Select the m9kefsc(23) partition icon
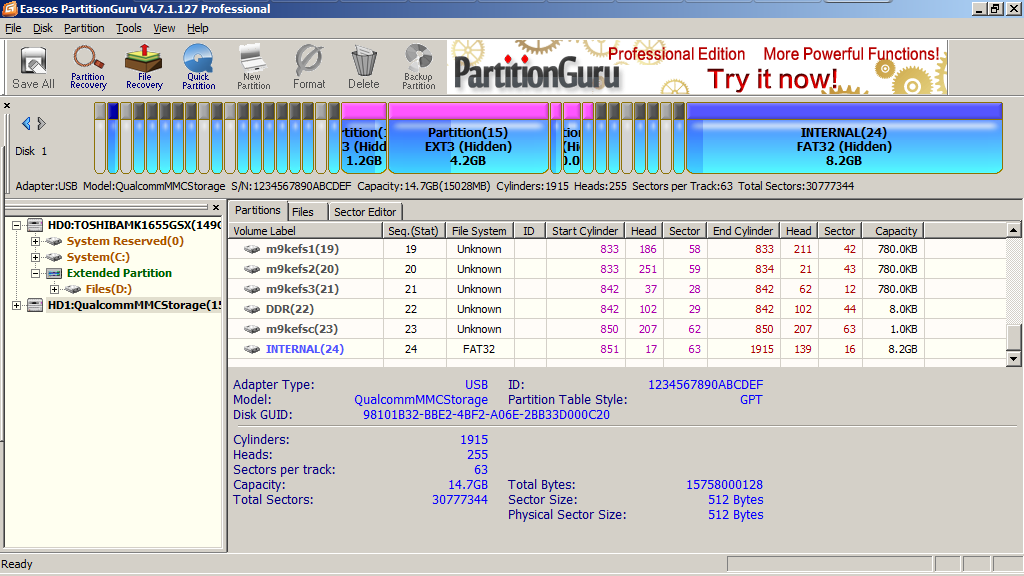 (252, 329)
